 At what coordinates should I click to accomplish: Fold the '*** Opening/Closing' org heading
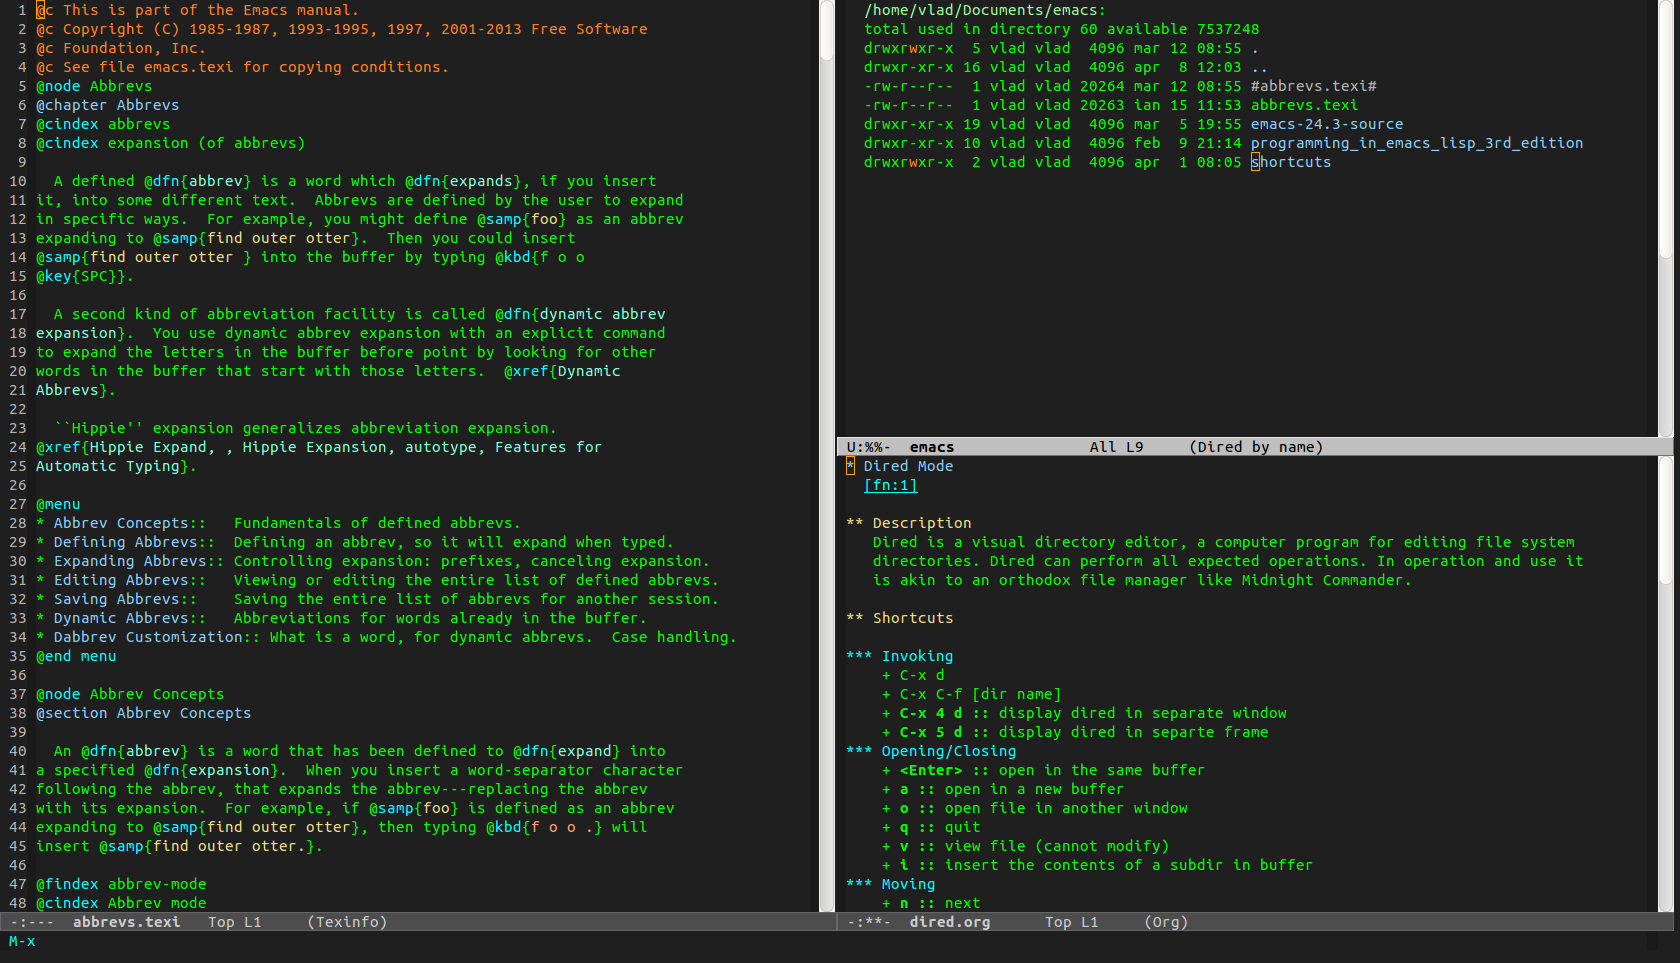[x=931, y=751]
